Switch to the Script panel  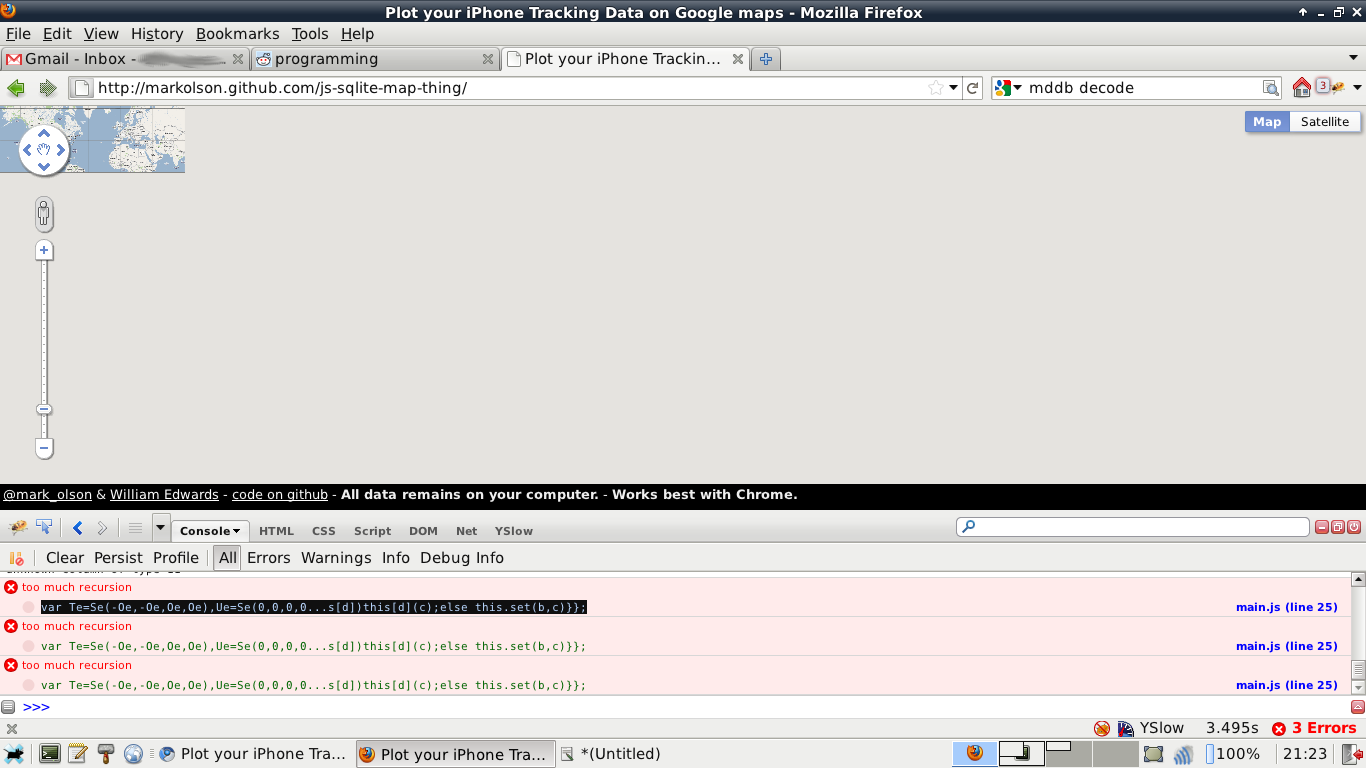tap(372, 531)
